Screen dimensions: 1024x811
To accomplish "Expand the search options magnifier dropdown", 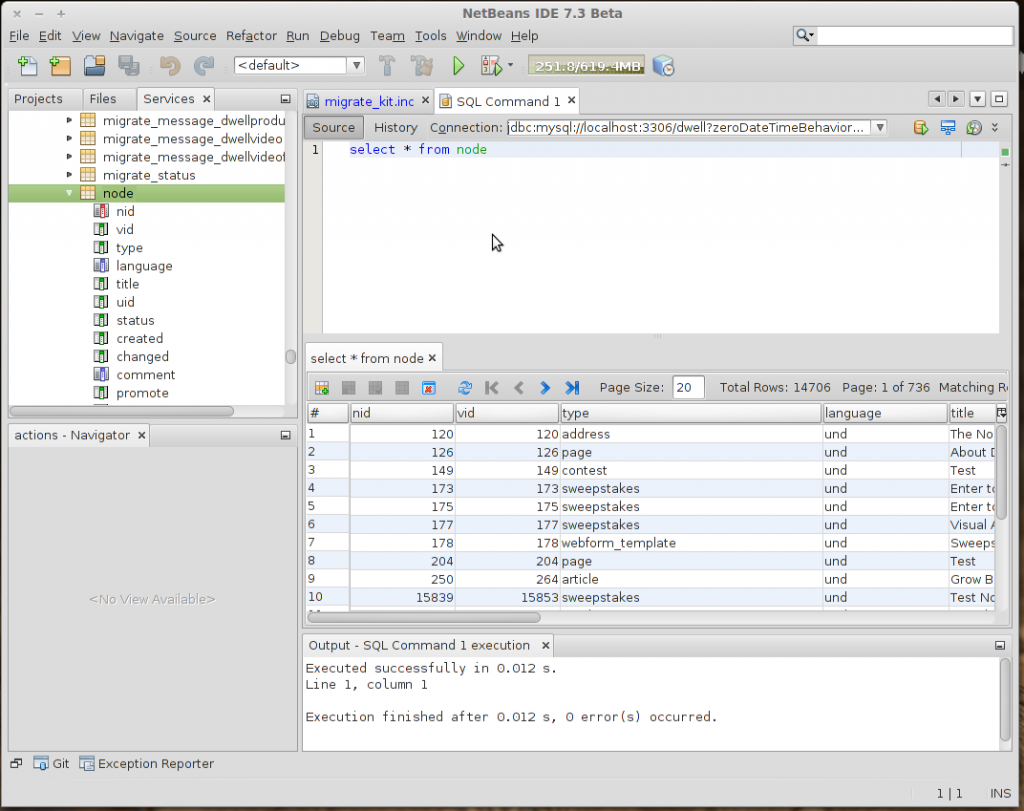I will point(805,36).
